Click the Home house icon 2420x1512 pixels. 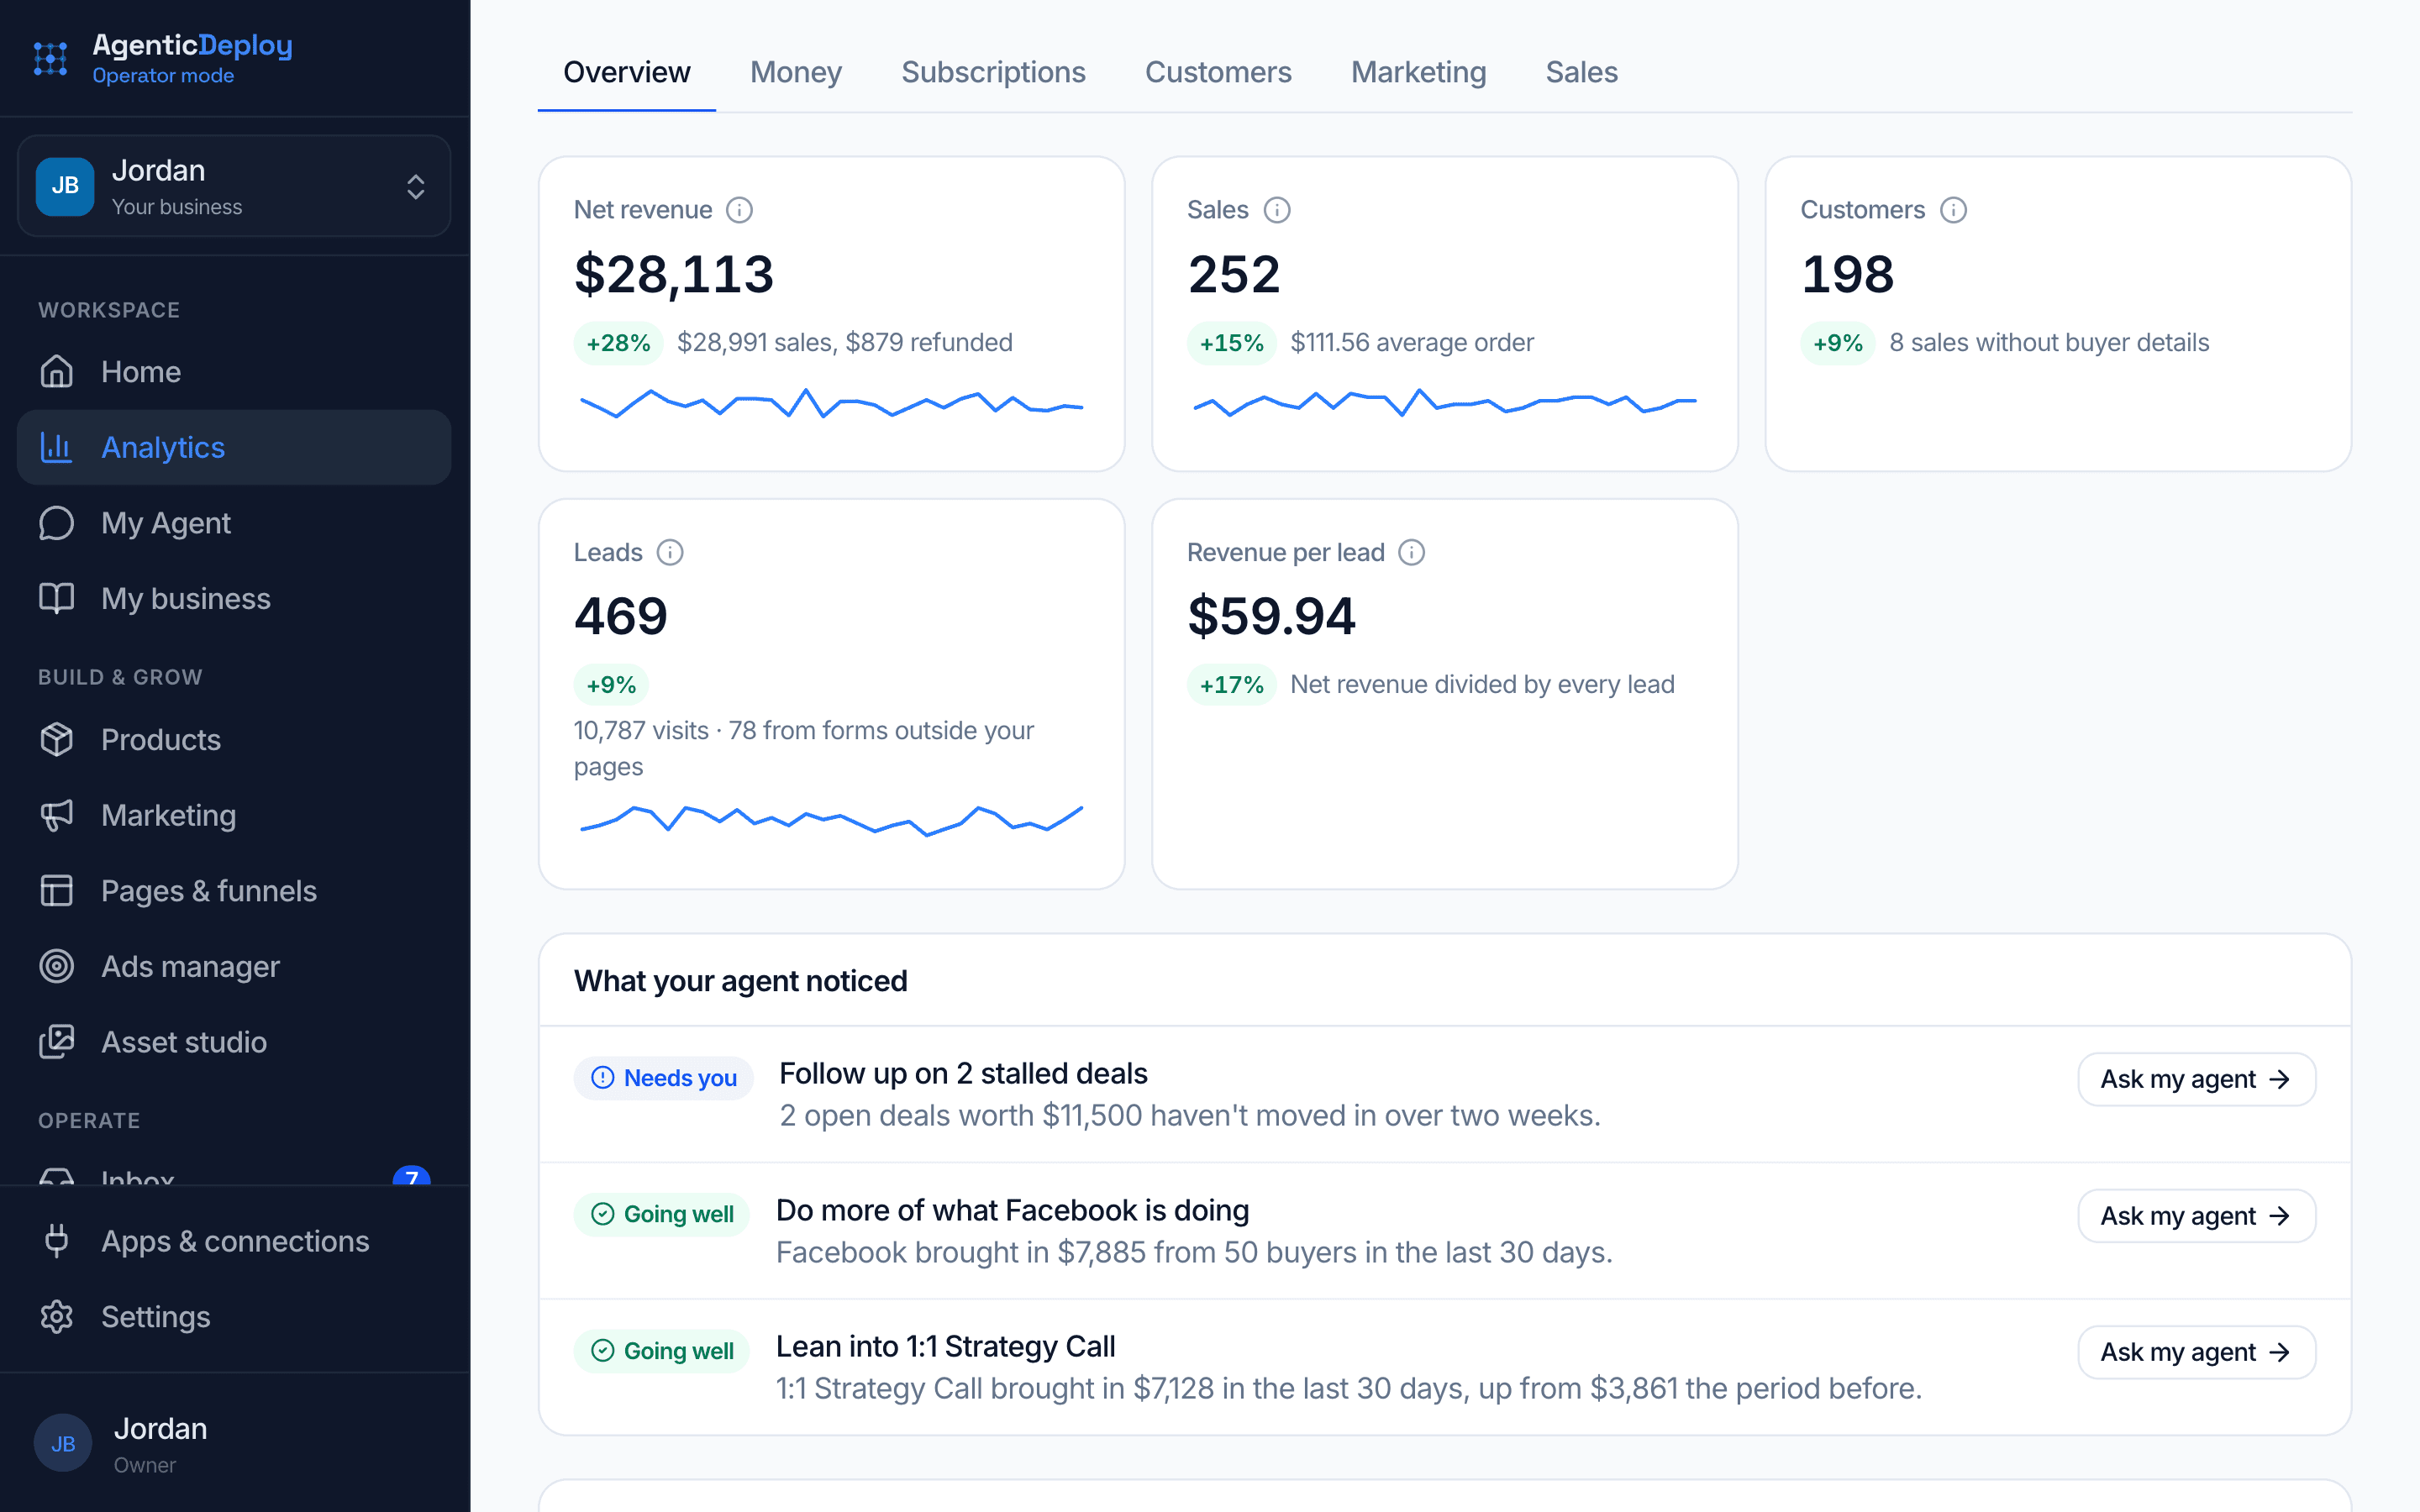(57, 371)
